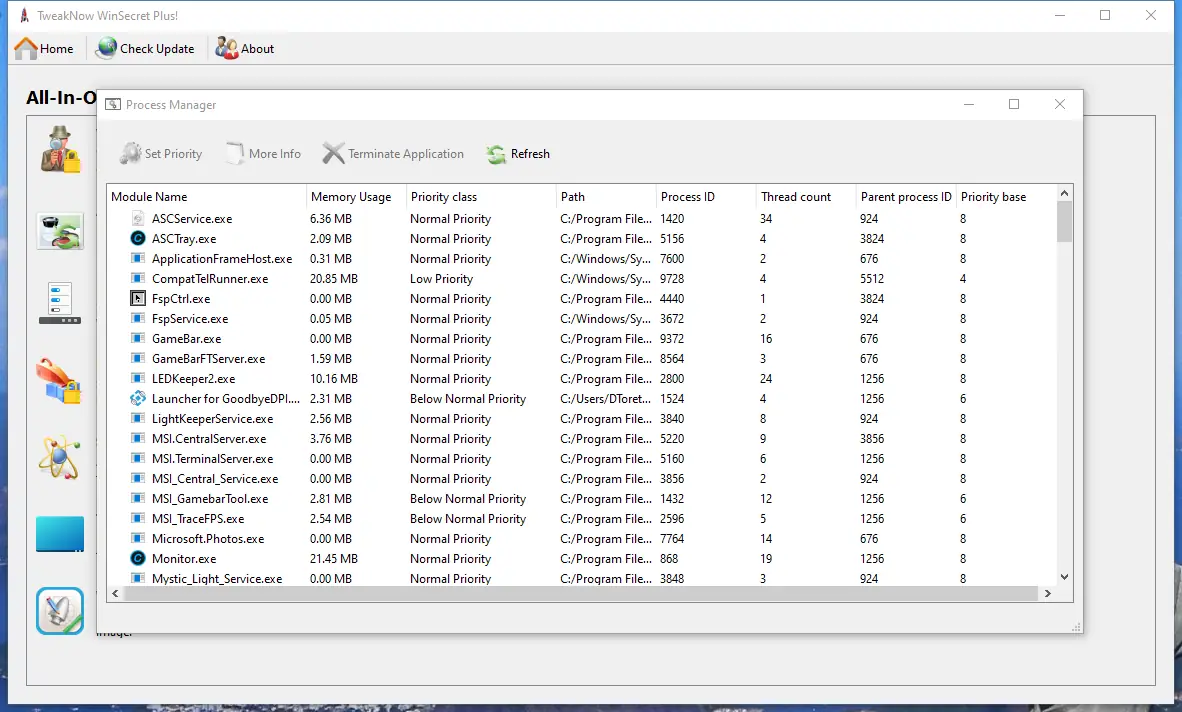Click the FspCtrl.exe process icon
Screen dimensions: 1182x712
138,298
